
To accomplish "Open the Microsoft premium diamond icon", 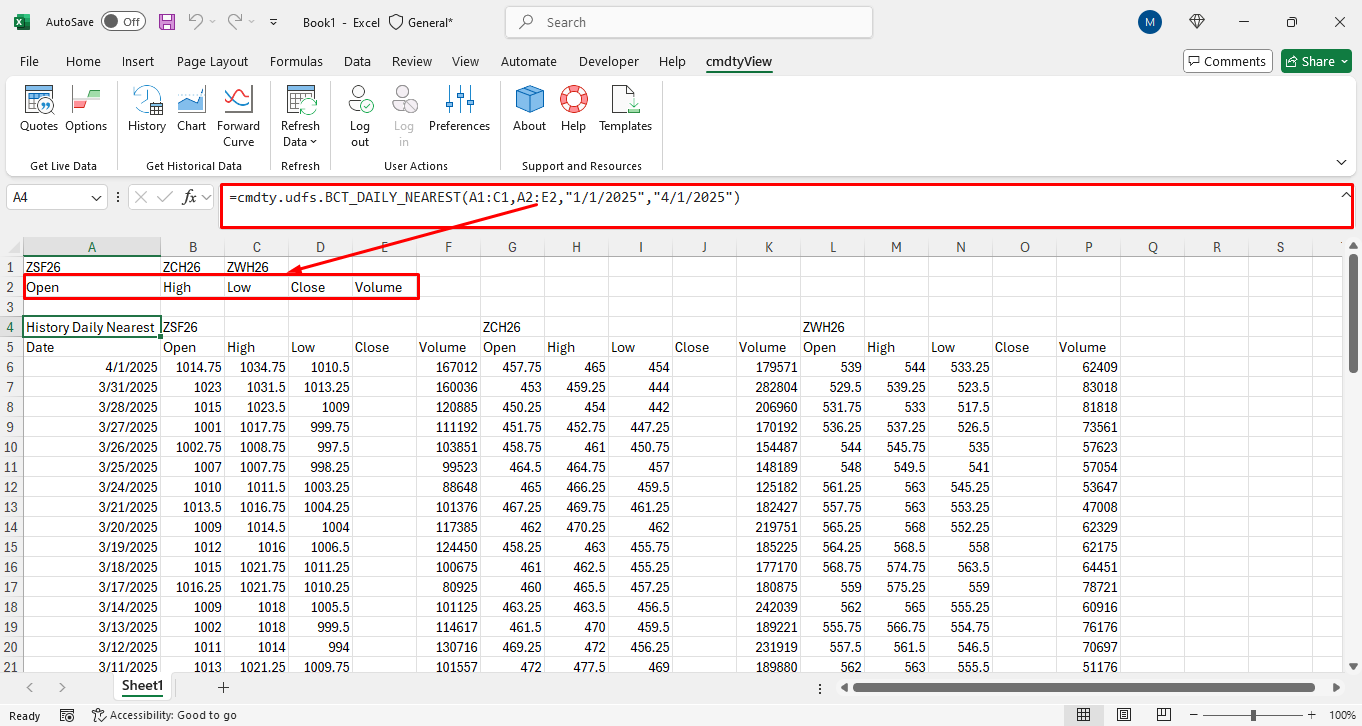I will pos(1197,22).
